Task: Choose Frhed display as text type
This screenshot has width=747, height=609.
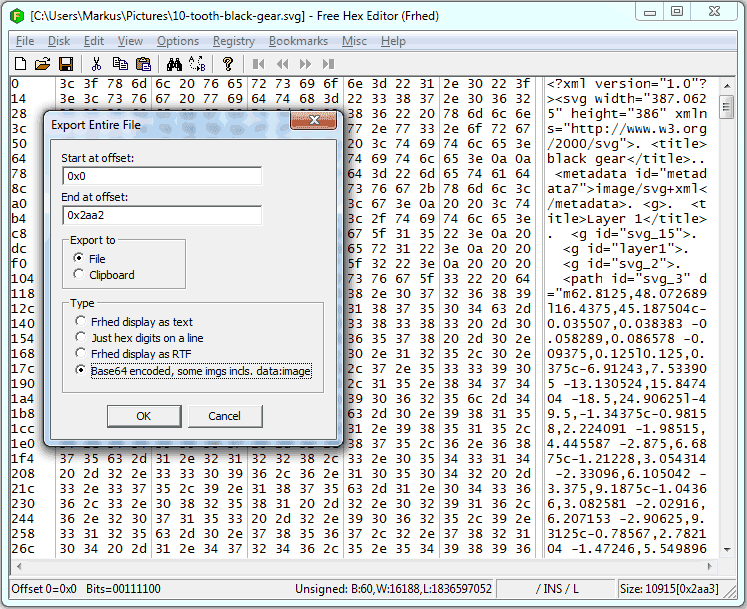Action: coord(81,322)
